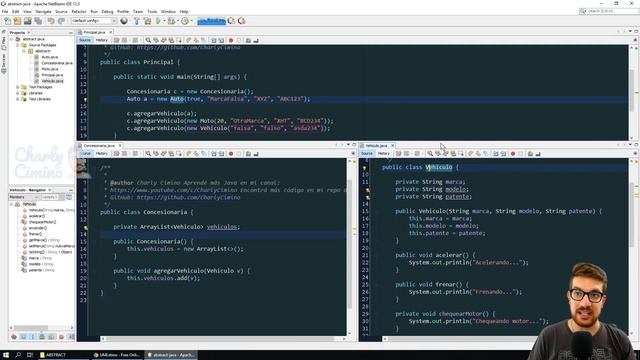
Task: Select the Concesionaria.java editor tab
Action: point(99,145)
